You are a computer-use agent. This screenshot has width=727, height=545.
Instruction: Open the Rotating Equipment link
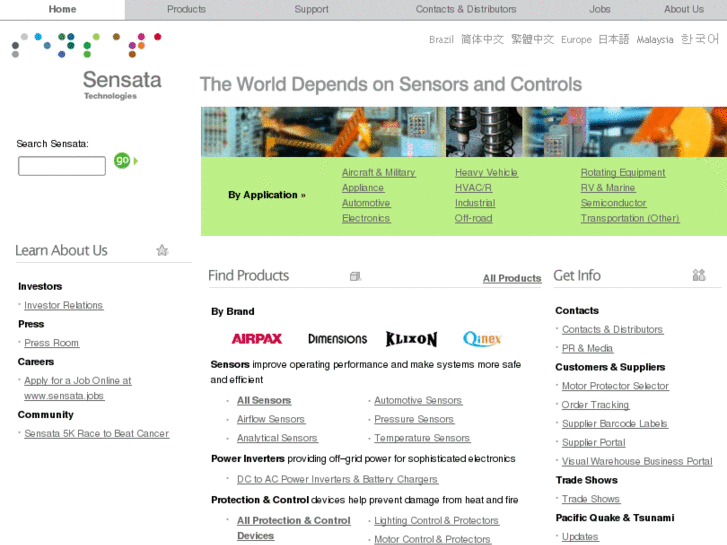pyautogui.click(x=623, y=173)
